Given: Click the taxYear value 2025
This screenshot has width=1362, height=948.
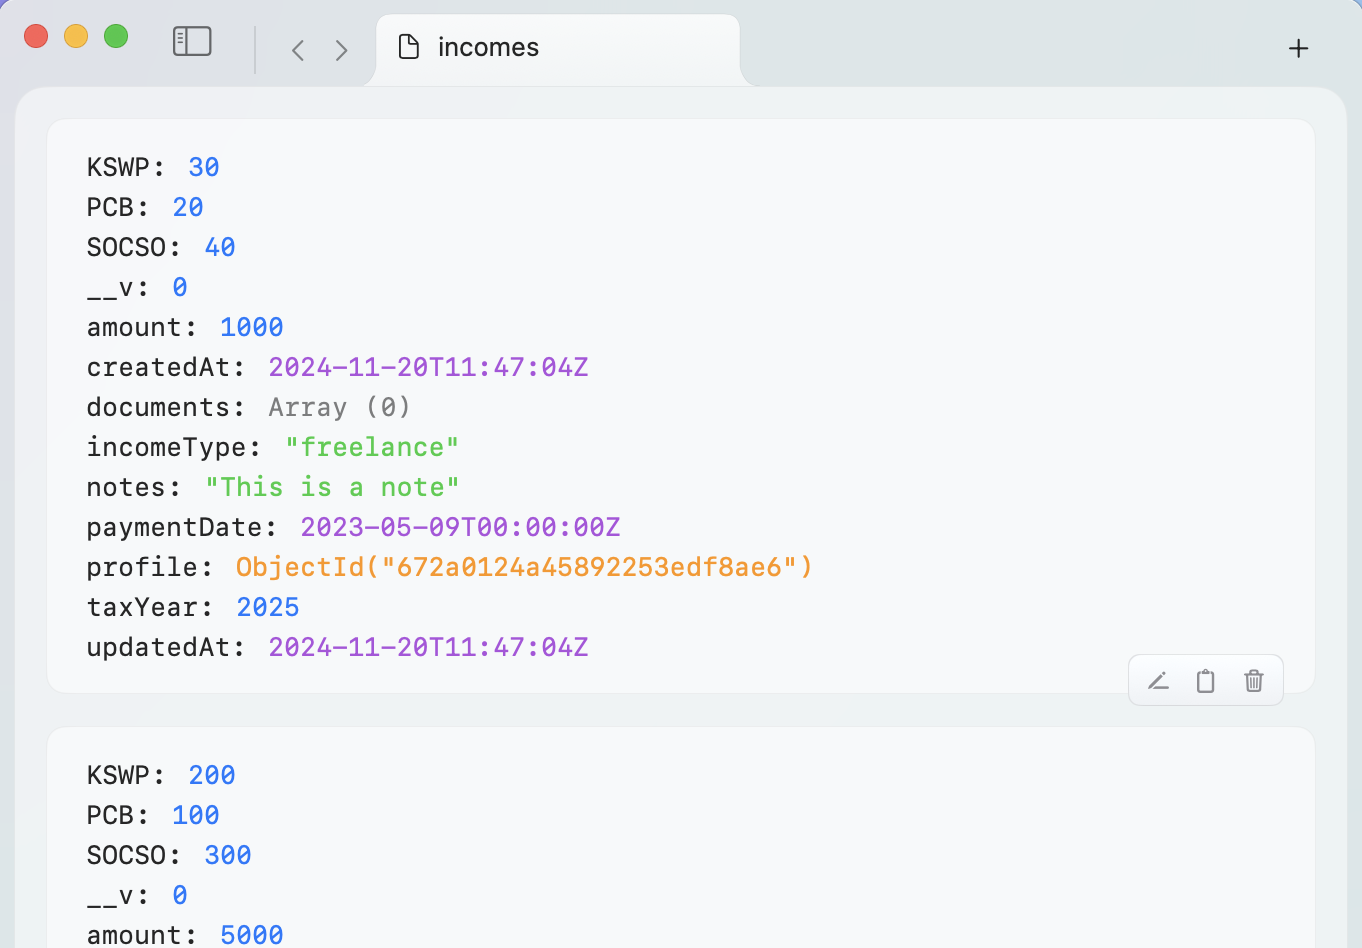Looking at the screenshot, I should 267,607.
